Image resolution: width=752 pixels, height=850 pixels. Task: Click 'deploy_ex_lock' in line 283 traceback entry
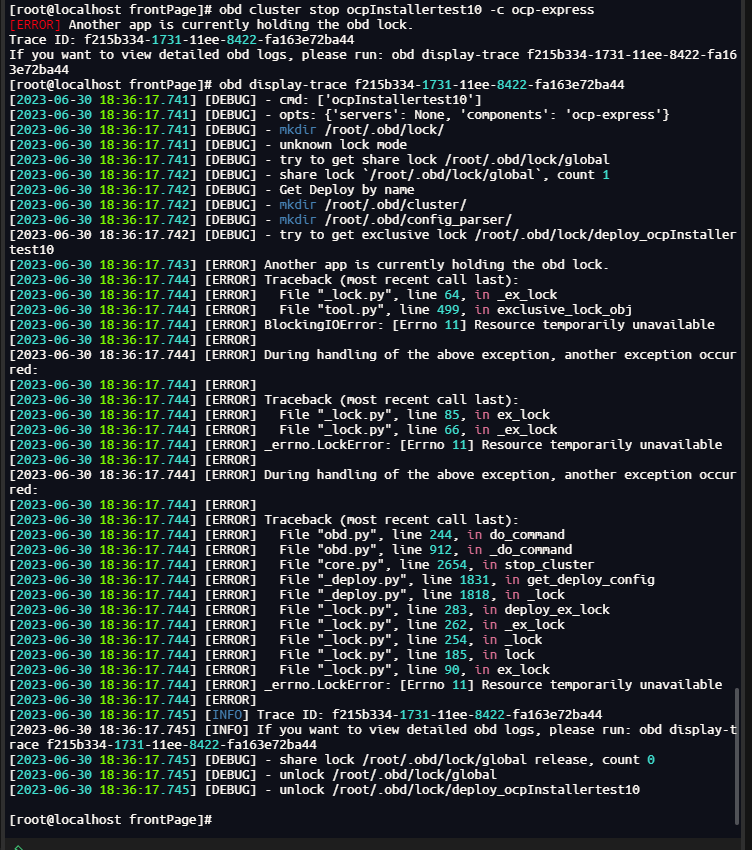click(557, 610)
